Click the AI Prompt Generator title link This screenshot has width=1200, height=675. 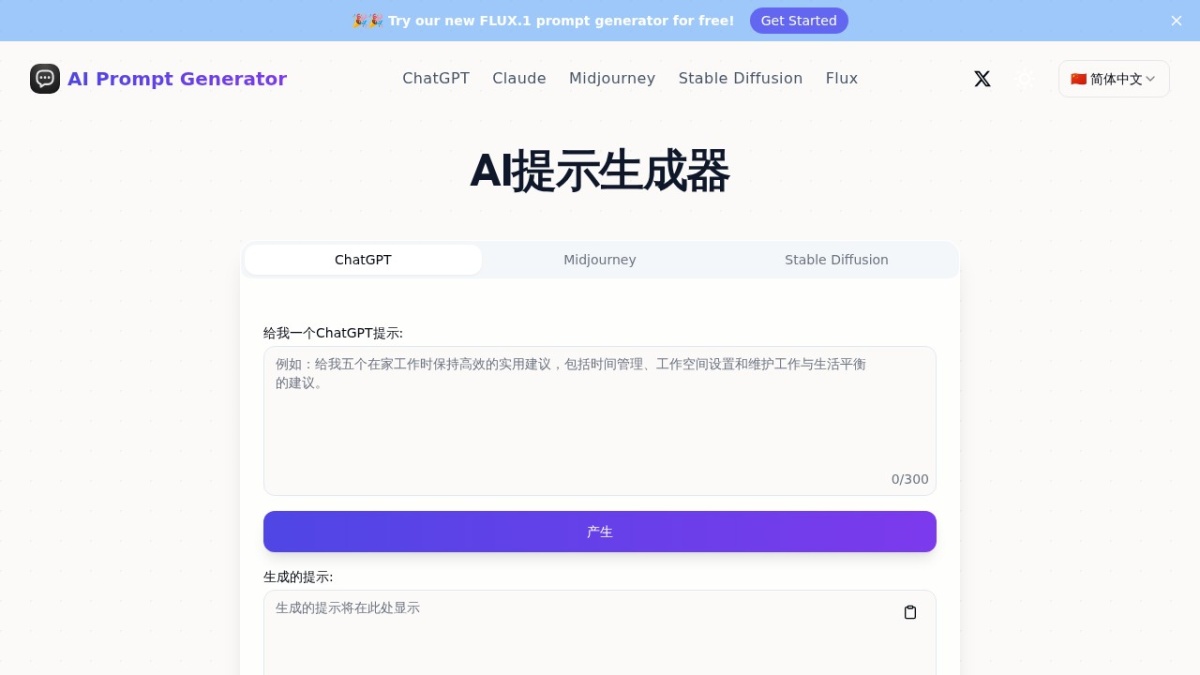coord(177,79)
